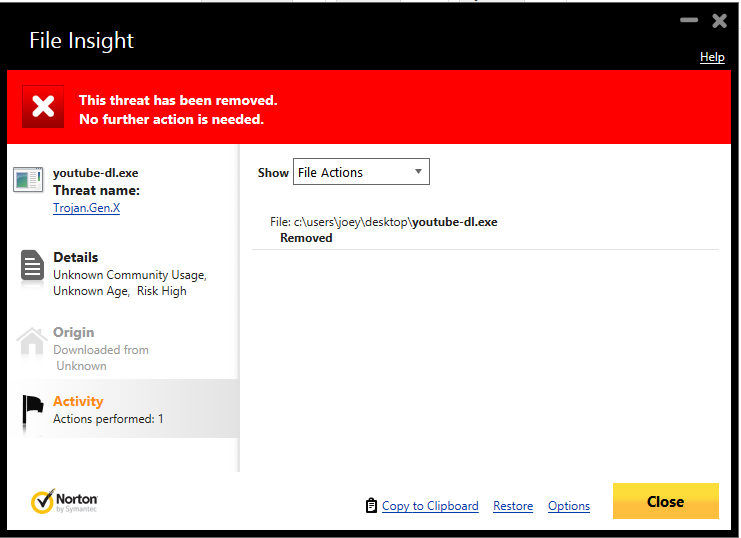Click the clipboard icon beside Copy to Clipboard
The width and height of the screenshot is (741, 538).
371,506
